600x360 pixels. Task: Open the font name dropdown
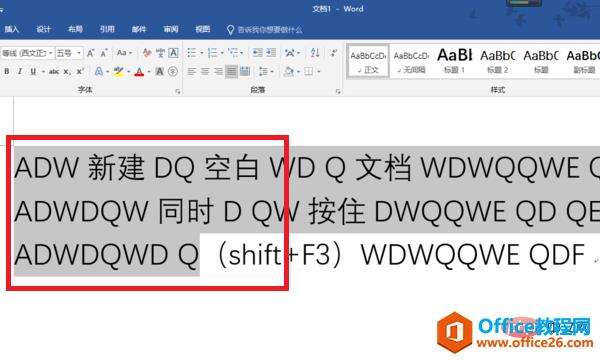coord(27,53)
